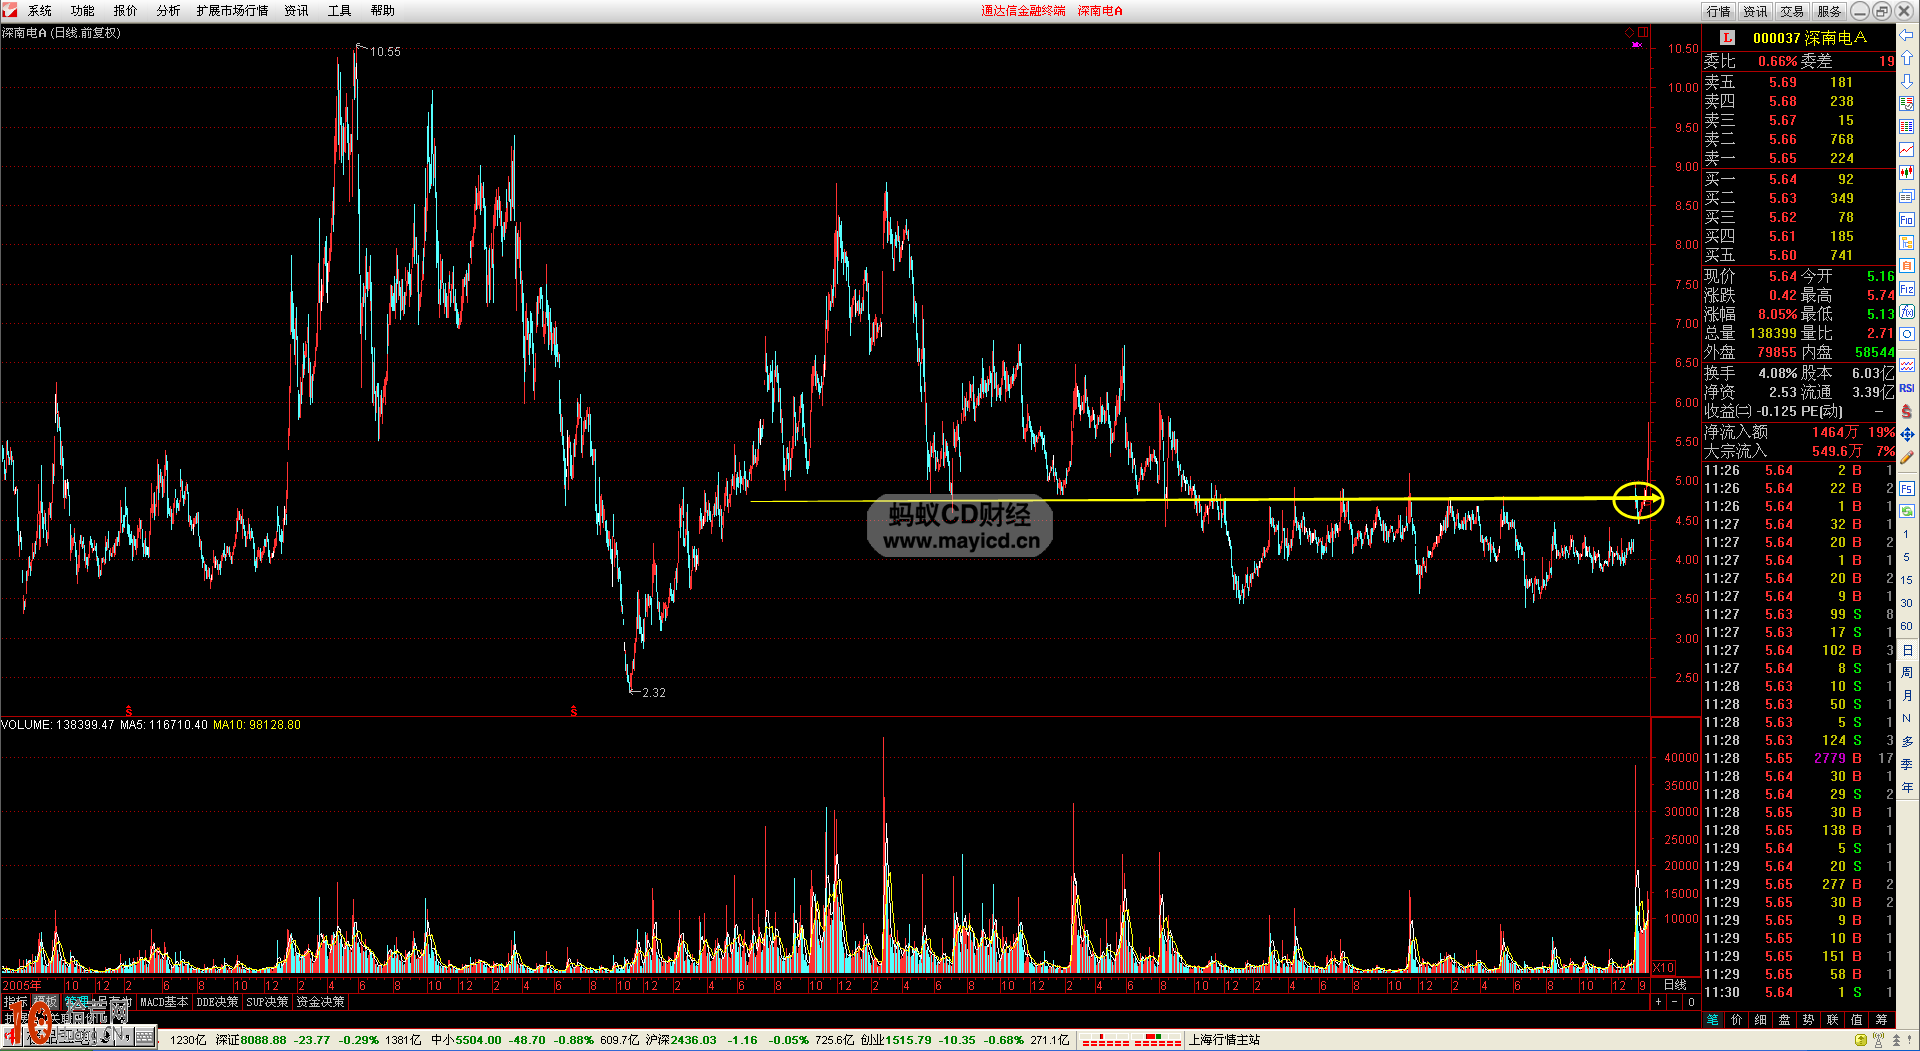This screenshot has height=1051, width=1920.
Task: Select the 值 value tab
Action: coord(1856,1020)
